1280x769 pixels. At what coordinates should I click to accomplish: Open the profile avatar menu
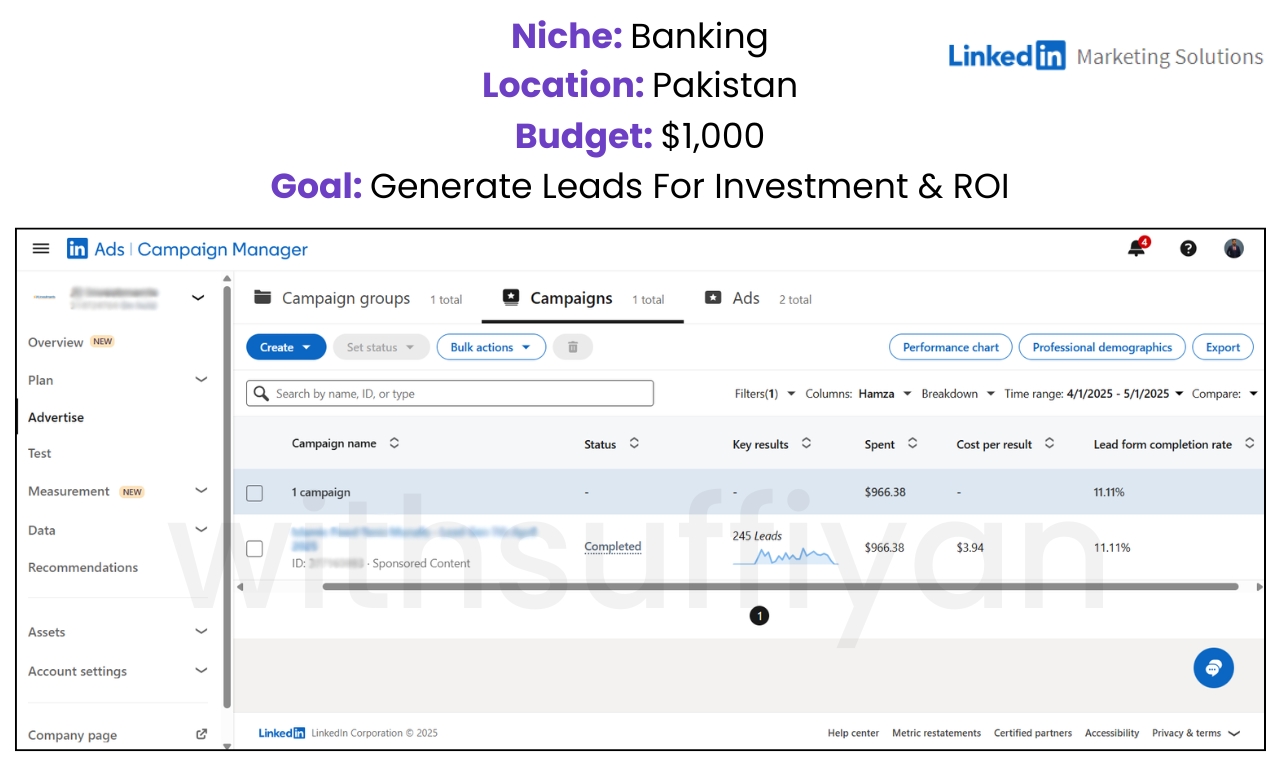tap(1234, 249)
